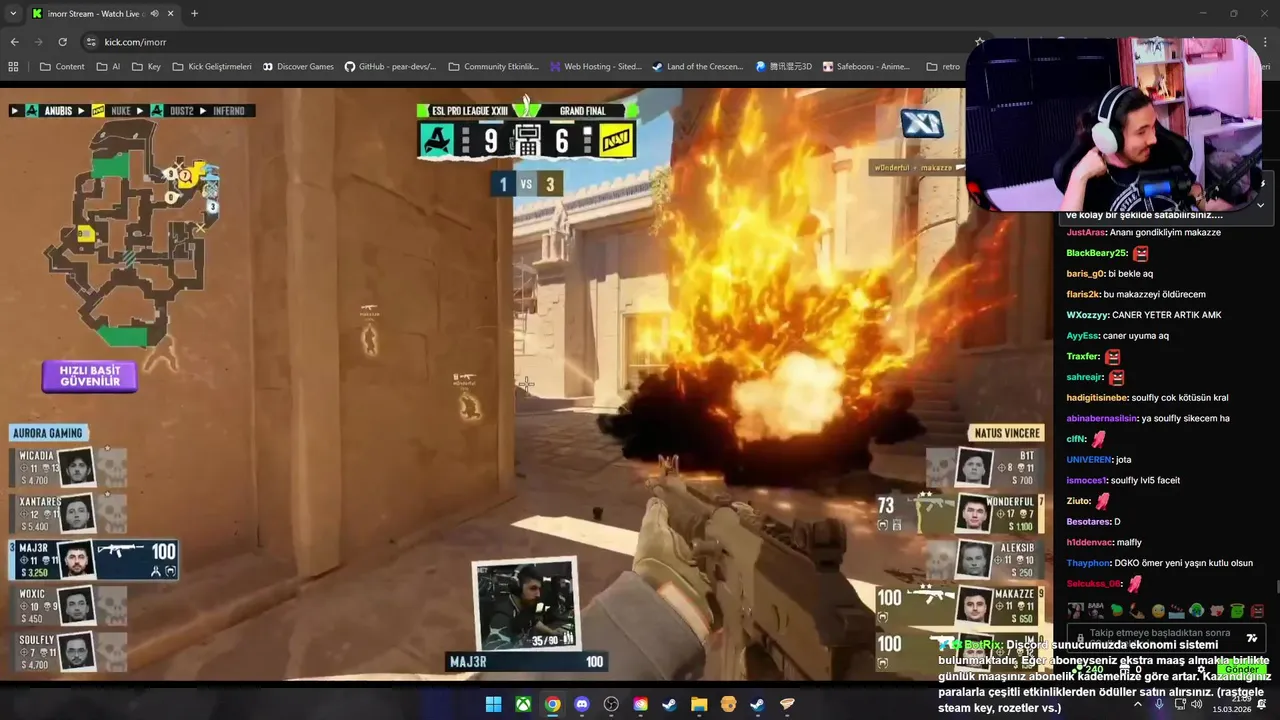Click username BlackBeary25 in chat

pyautogui.click(x=1097, y=253)
